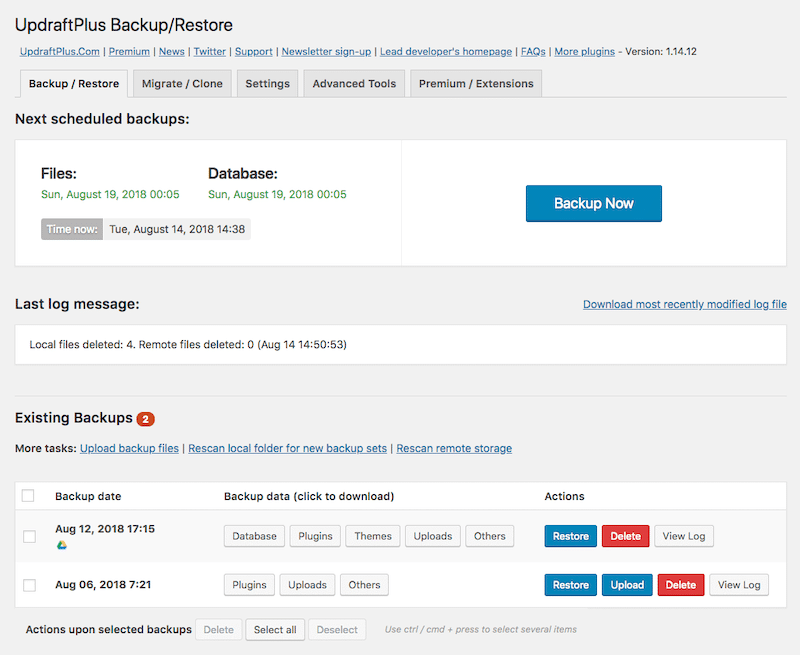Switch to the Migrate / Clone tab
The width and height of the screenshot is (800, 655).
[181, 84]
